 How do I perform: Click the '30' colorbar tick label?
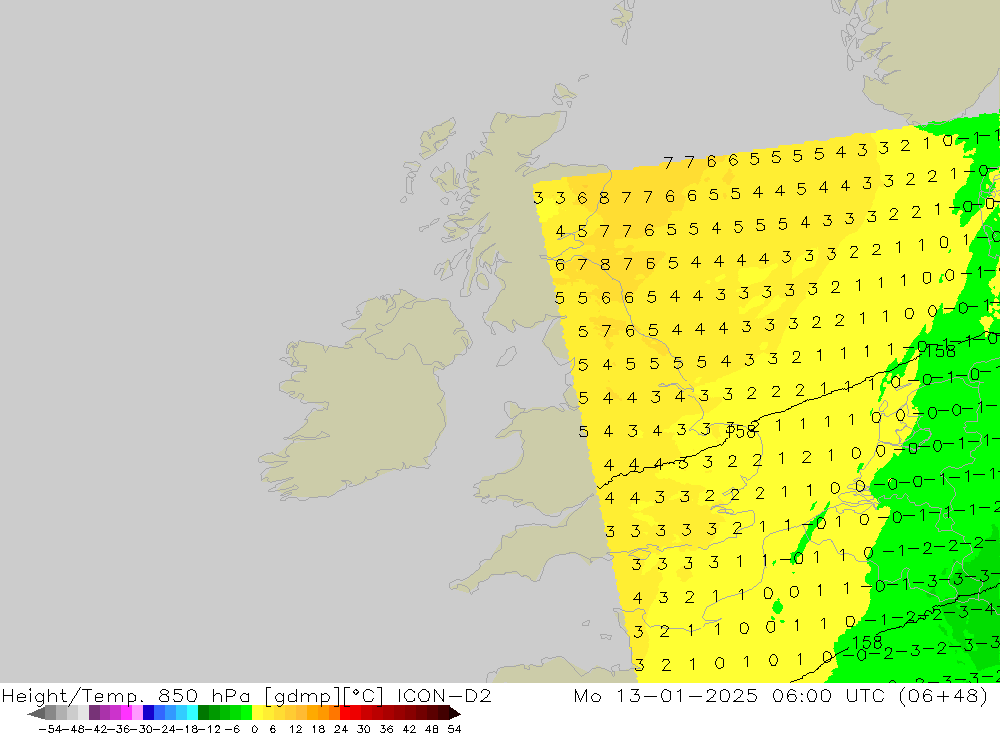[364, 729]
